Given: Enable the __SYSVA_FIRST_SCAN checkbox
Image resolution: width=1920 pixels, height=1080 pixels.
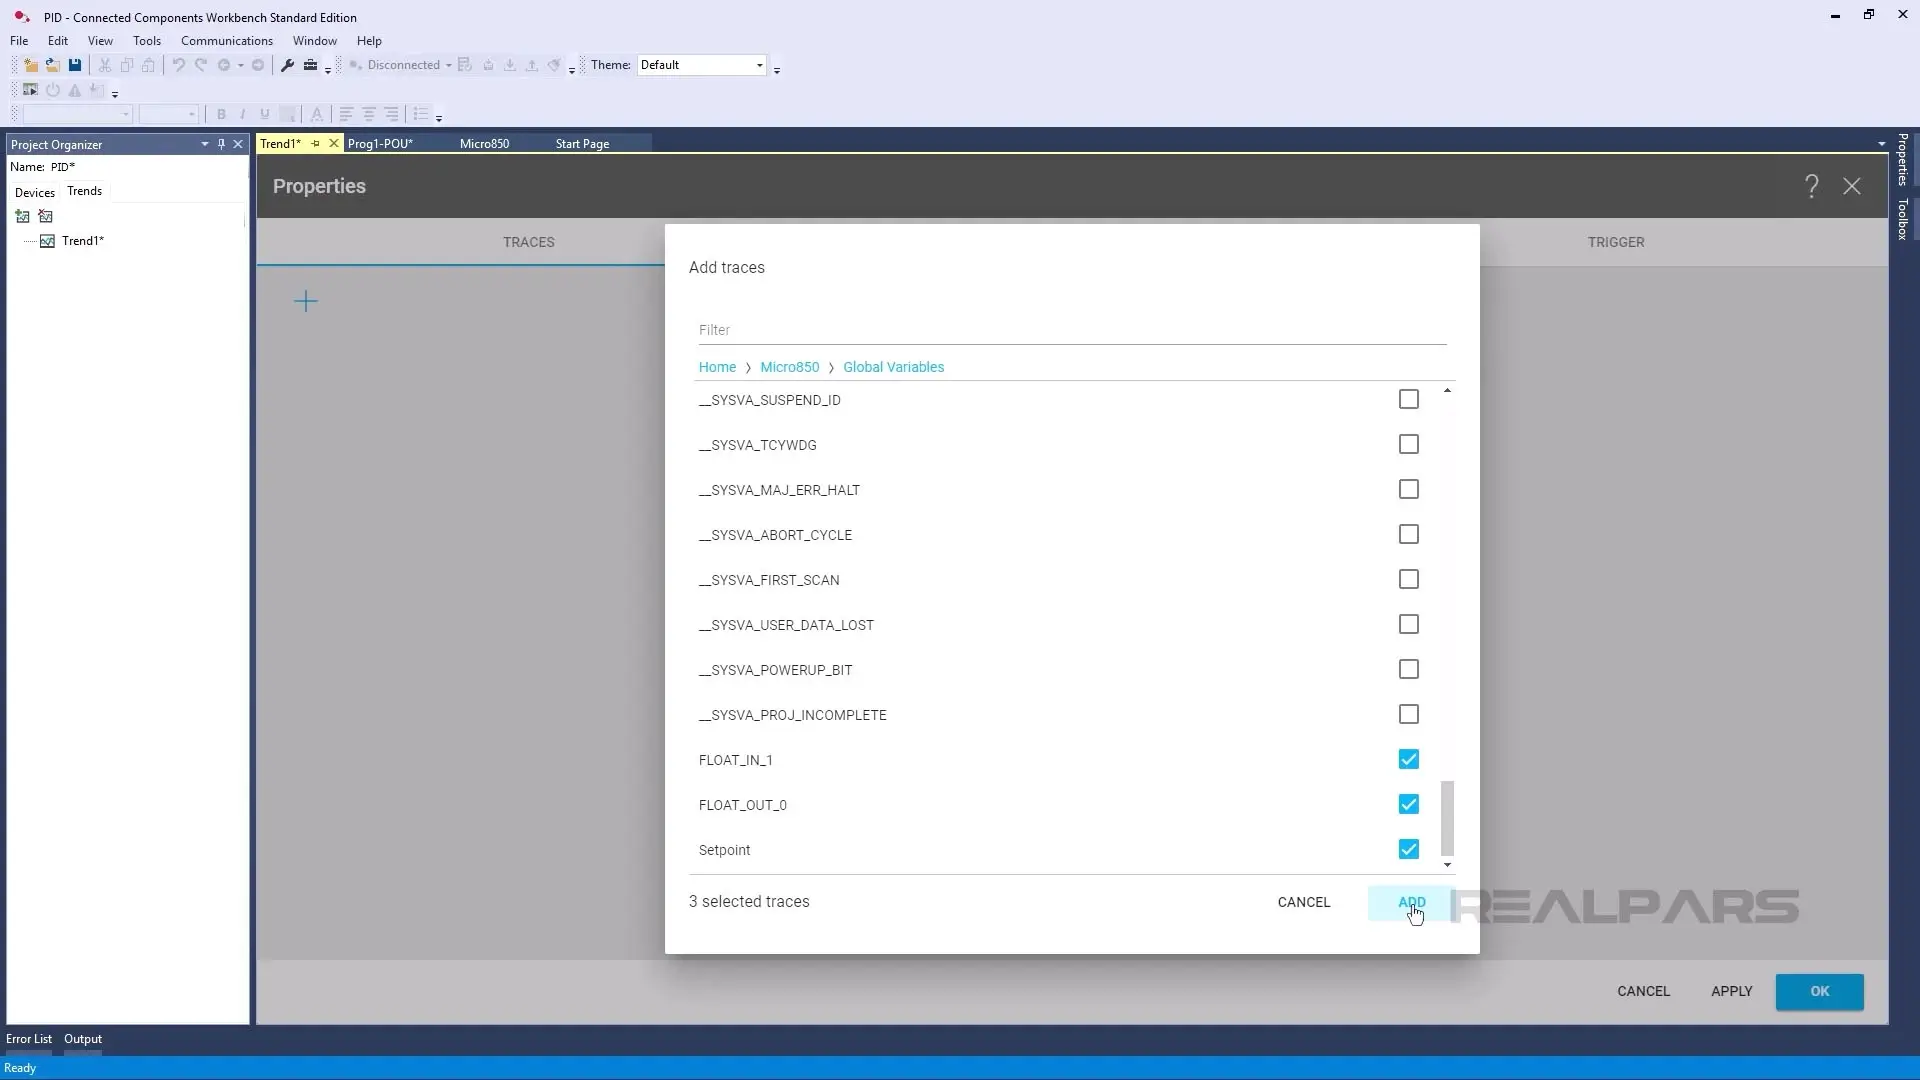Looking at the screenshot, I should click(1408, 579).
